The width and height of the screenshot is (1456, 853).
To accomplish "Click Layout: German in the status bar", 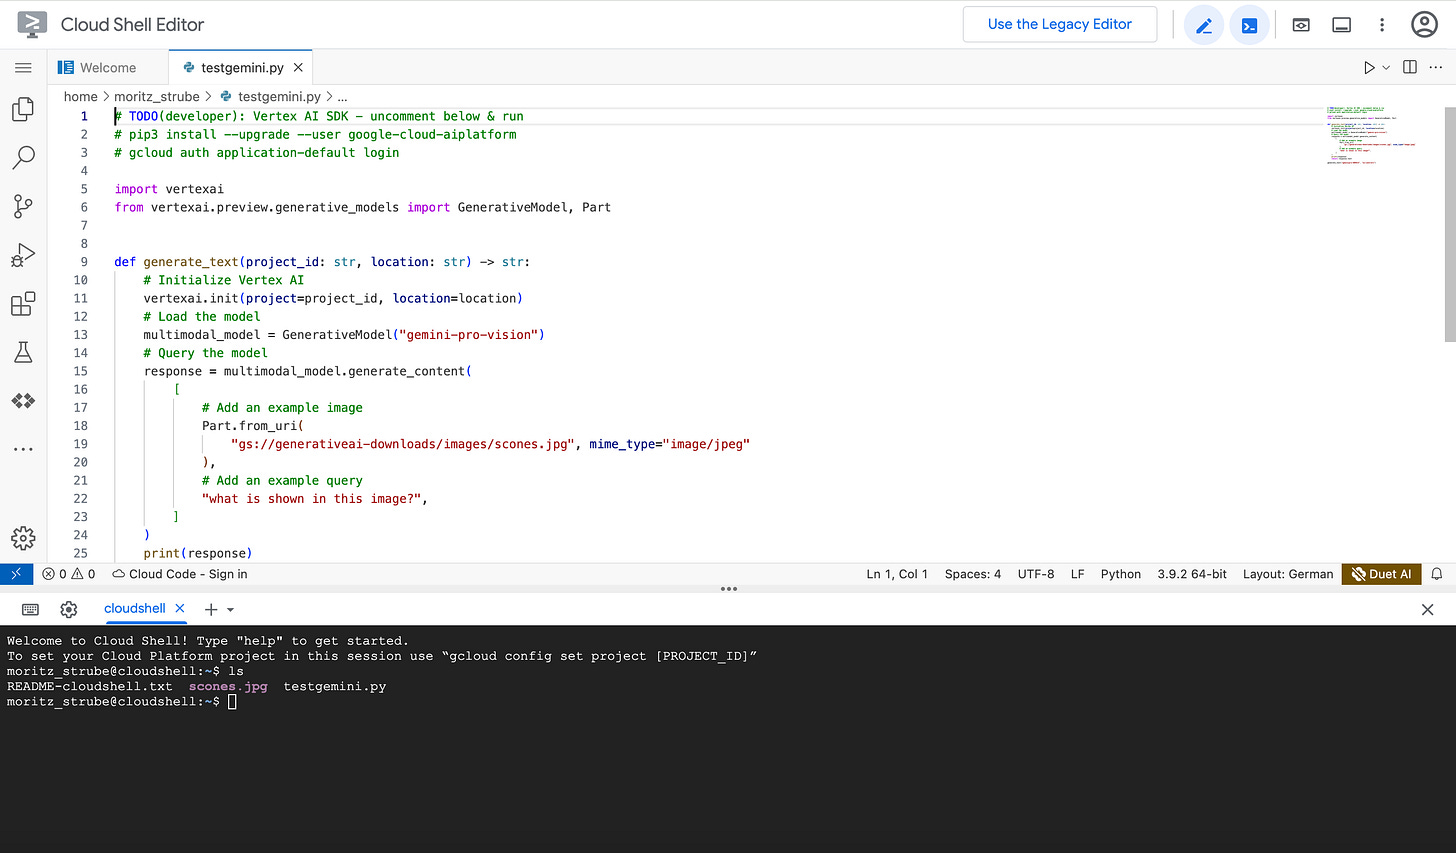I will point(1288,574).
